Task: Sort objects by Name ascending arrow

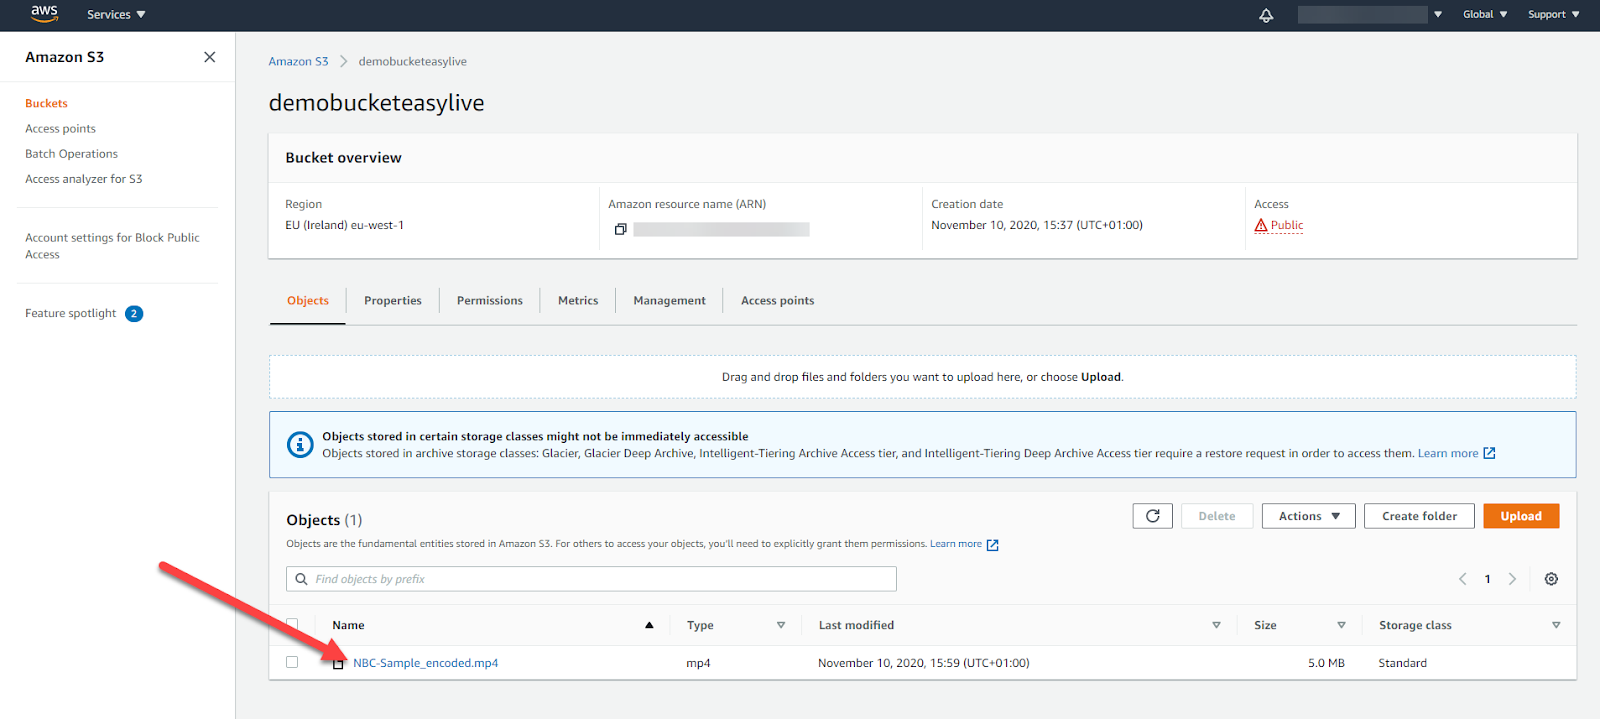Action: tap(649, 625)
